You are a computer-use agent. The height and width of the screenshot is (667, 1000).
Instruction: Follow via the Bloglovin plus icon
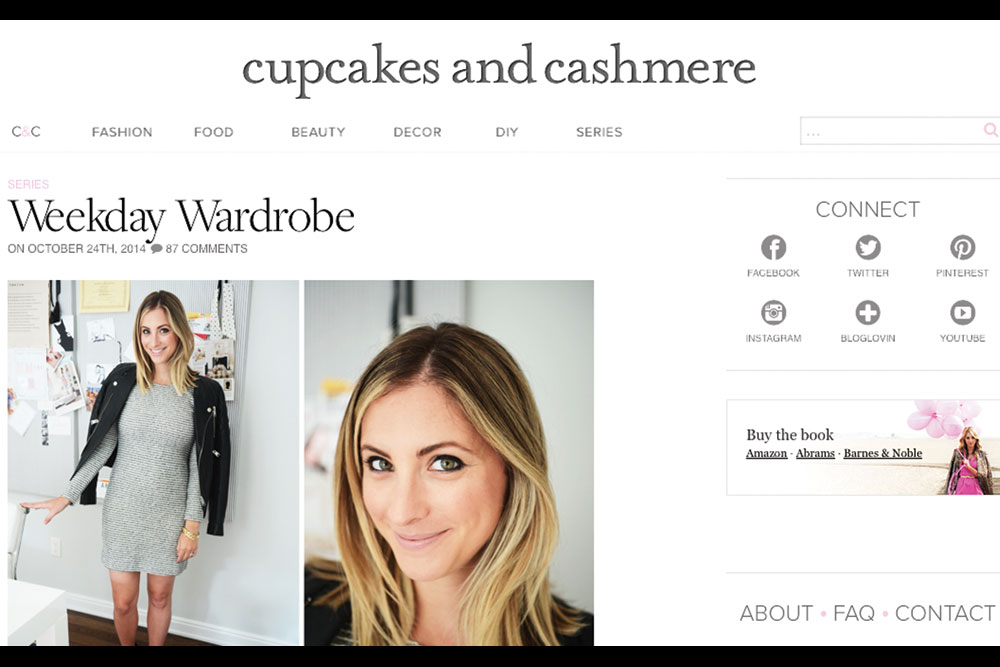pyautogui.click(x=867, y=312)
